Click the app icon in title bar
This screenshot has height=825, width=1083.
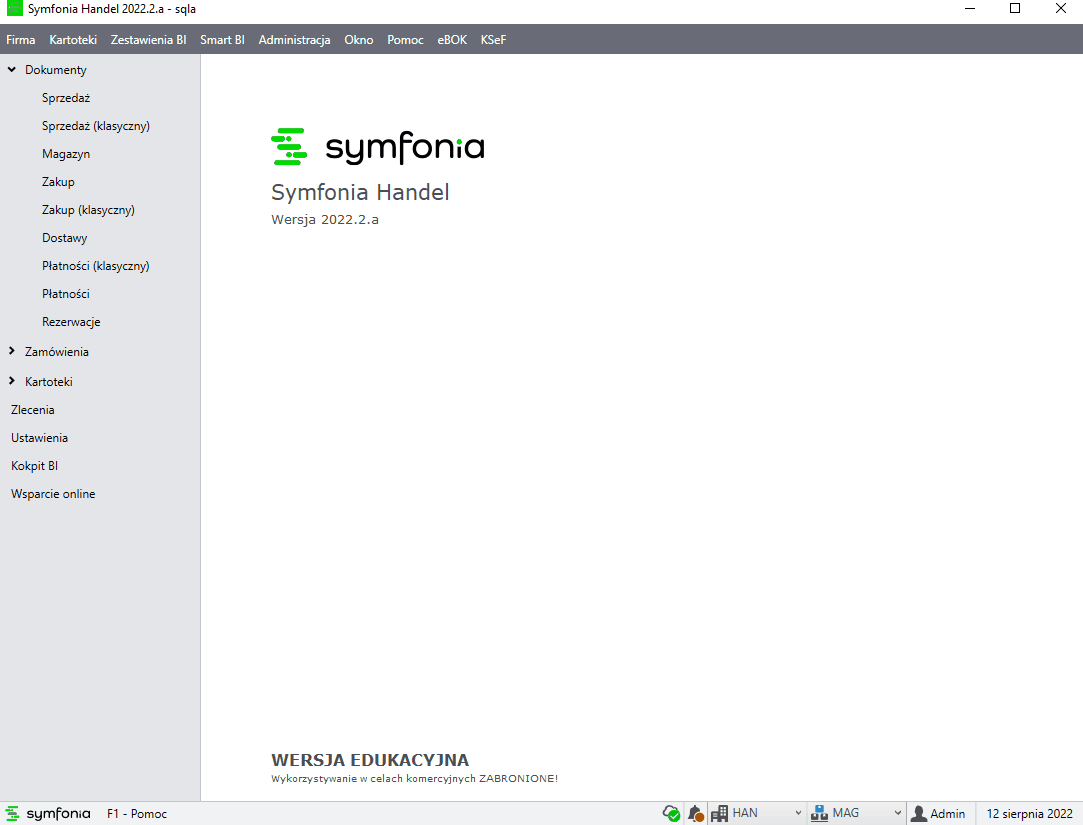(x=14, y=9)
